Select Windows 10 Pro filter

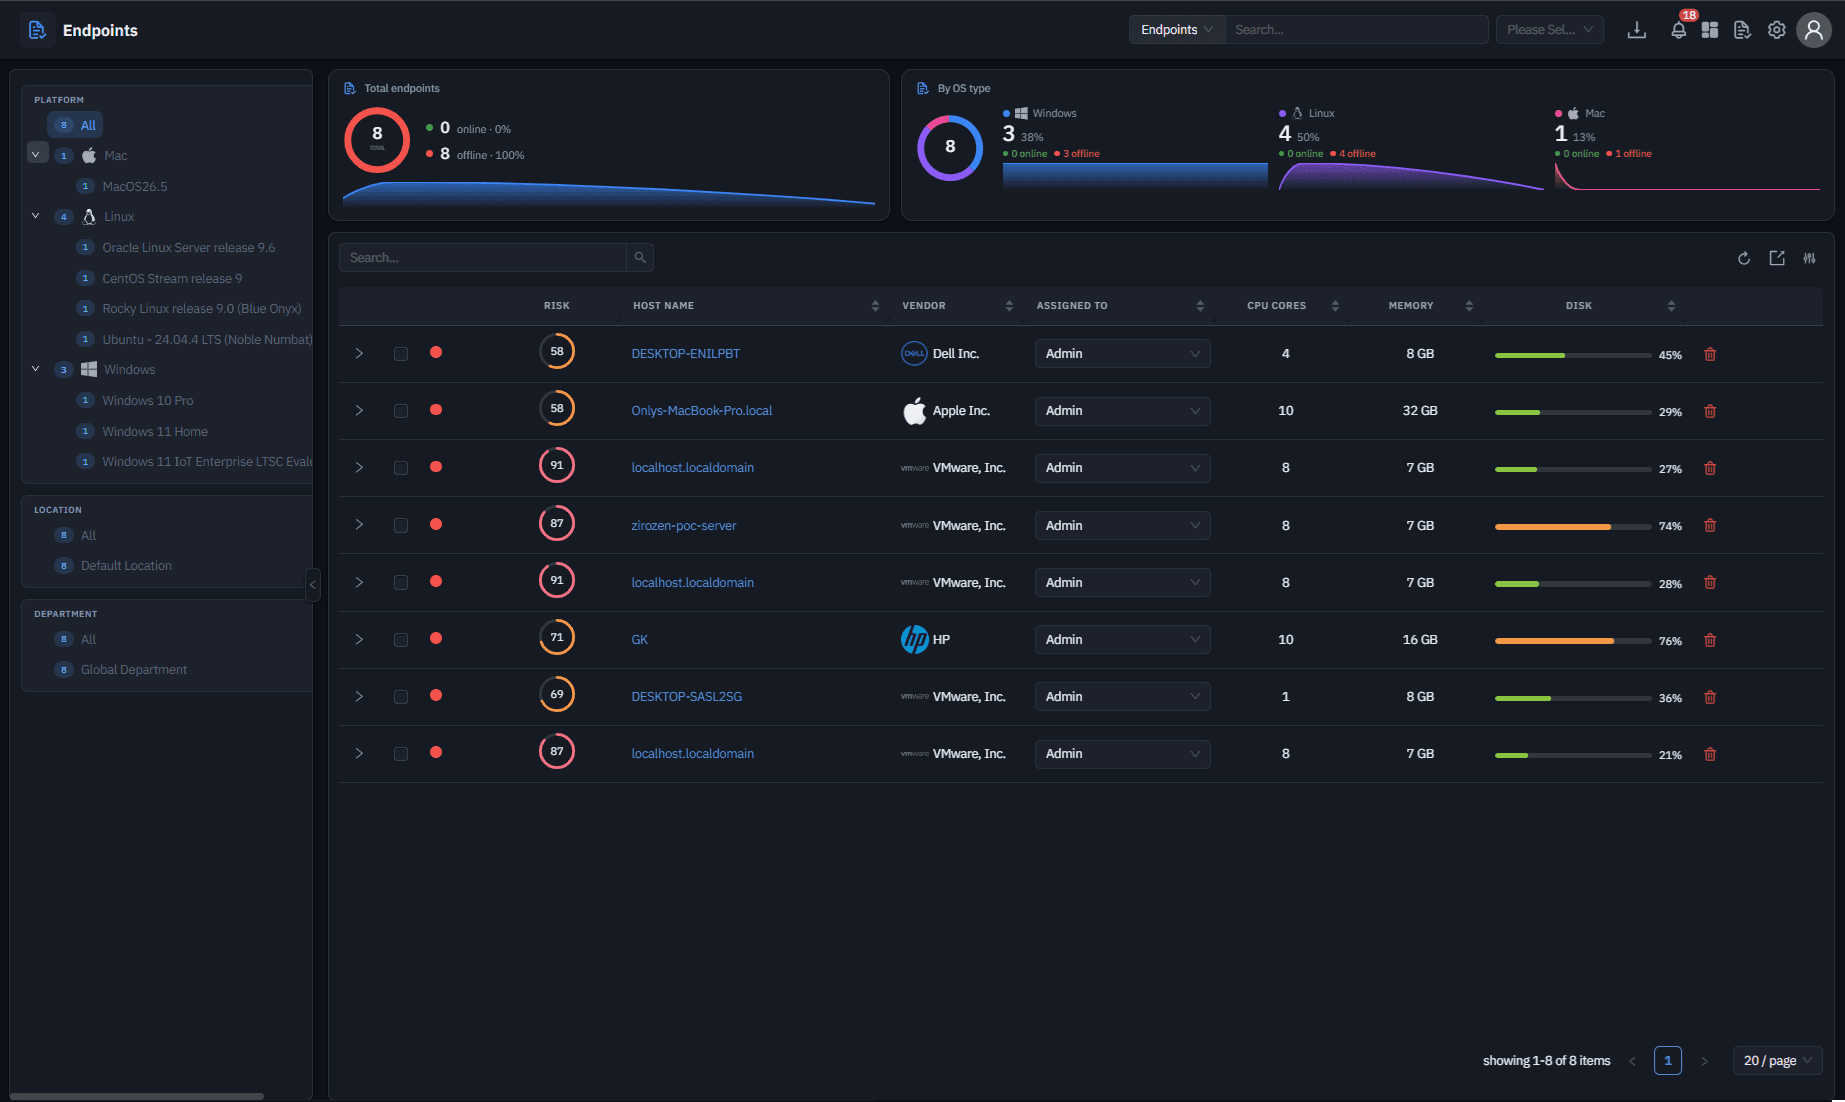[x=148, y=400]
